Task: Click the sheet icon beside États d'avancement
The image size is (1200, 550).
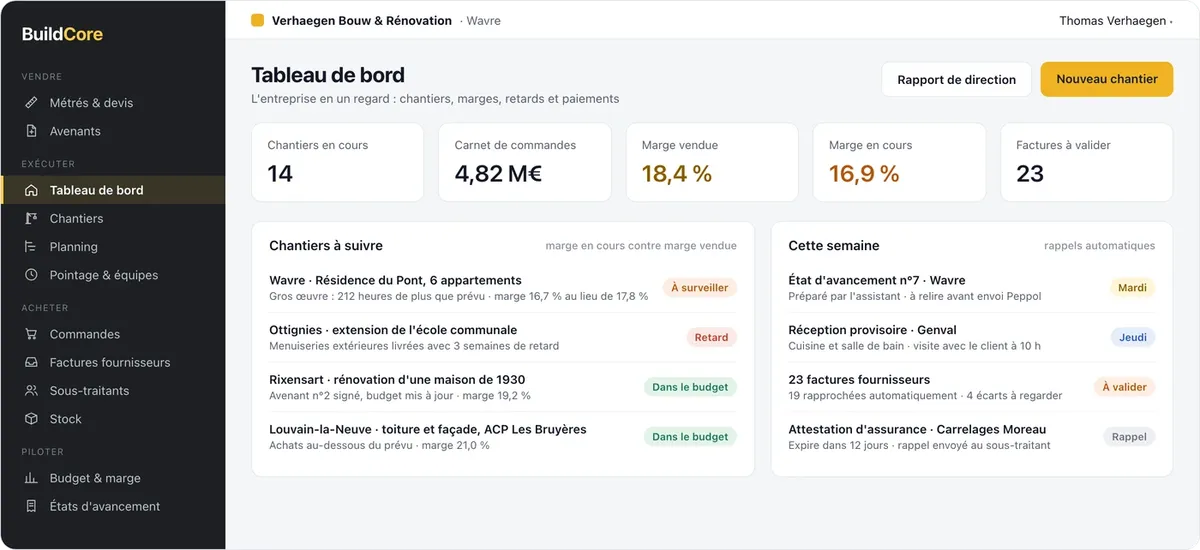Action: (31, 506)
